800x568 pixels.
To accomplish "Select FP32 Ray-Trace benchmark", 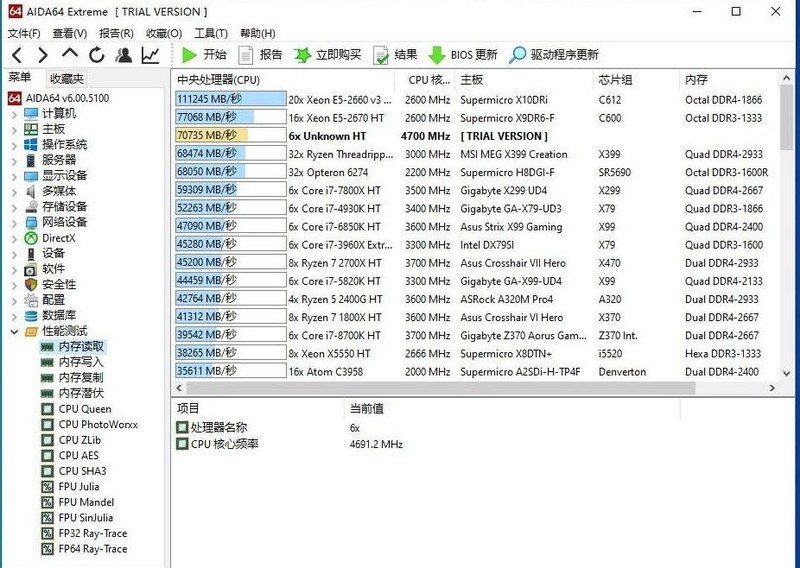I will pyautogui.click(x=84, y=533).
